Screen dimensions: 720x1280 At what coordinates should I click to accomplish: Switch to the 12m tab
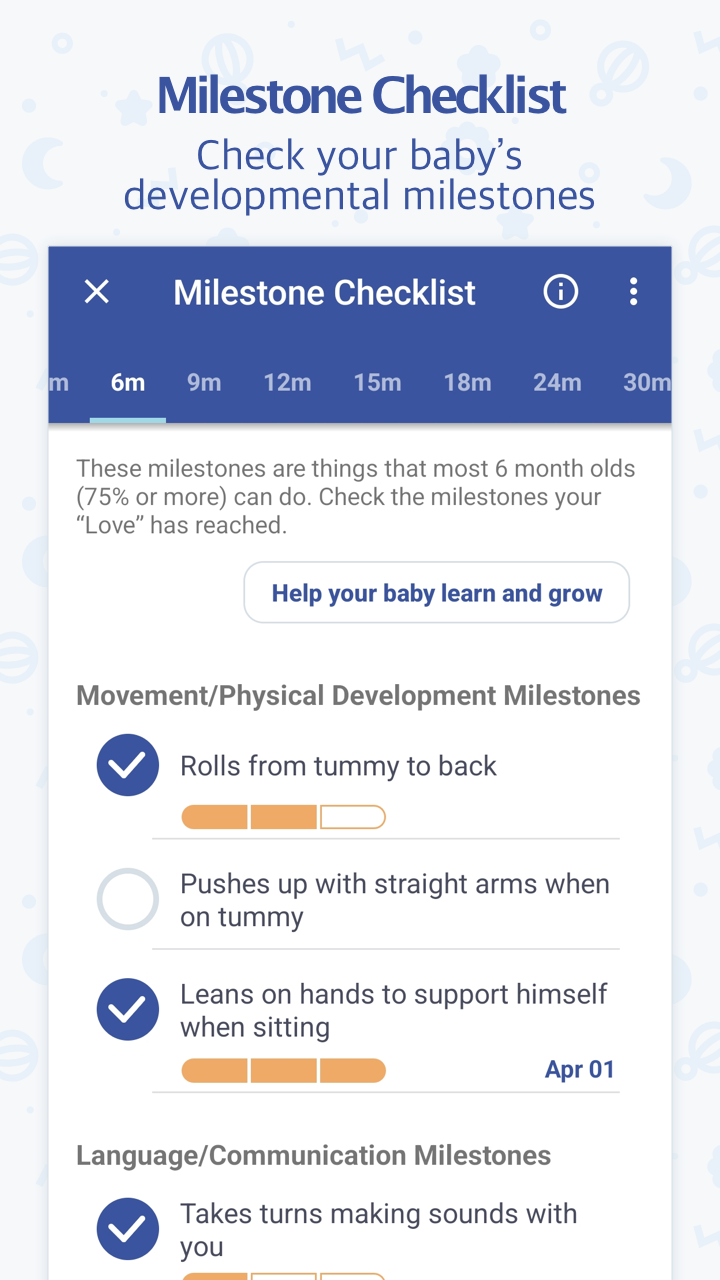point(287,383)
